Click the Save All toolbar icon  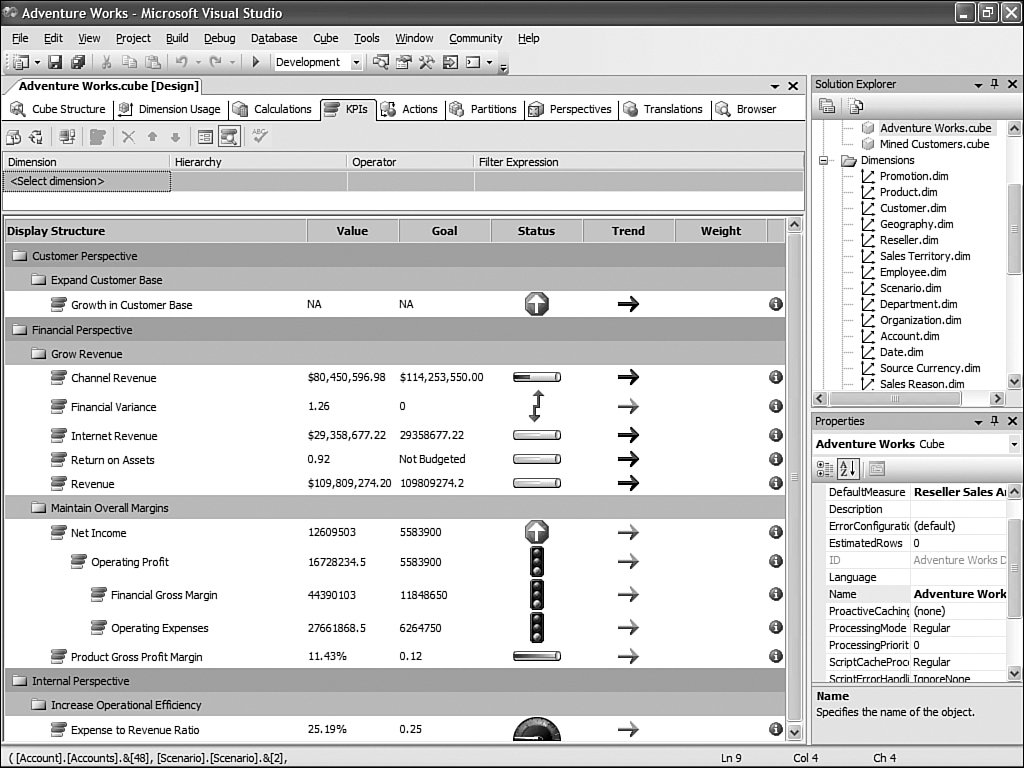click(78, 62)
